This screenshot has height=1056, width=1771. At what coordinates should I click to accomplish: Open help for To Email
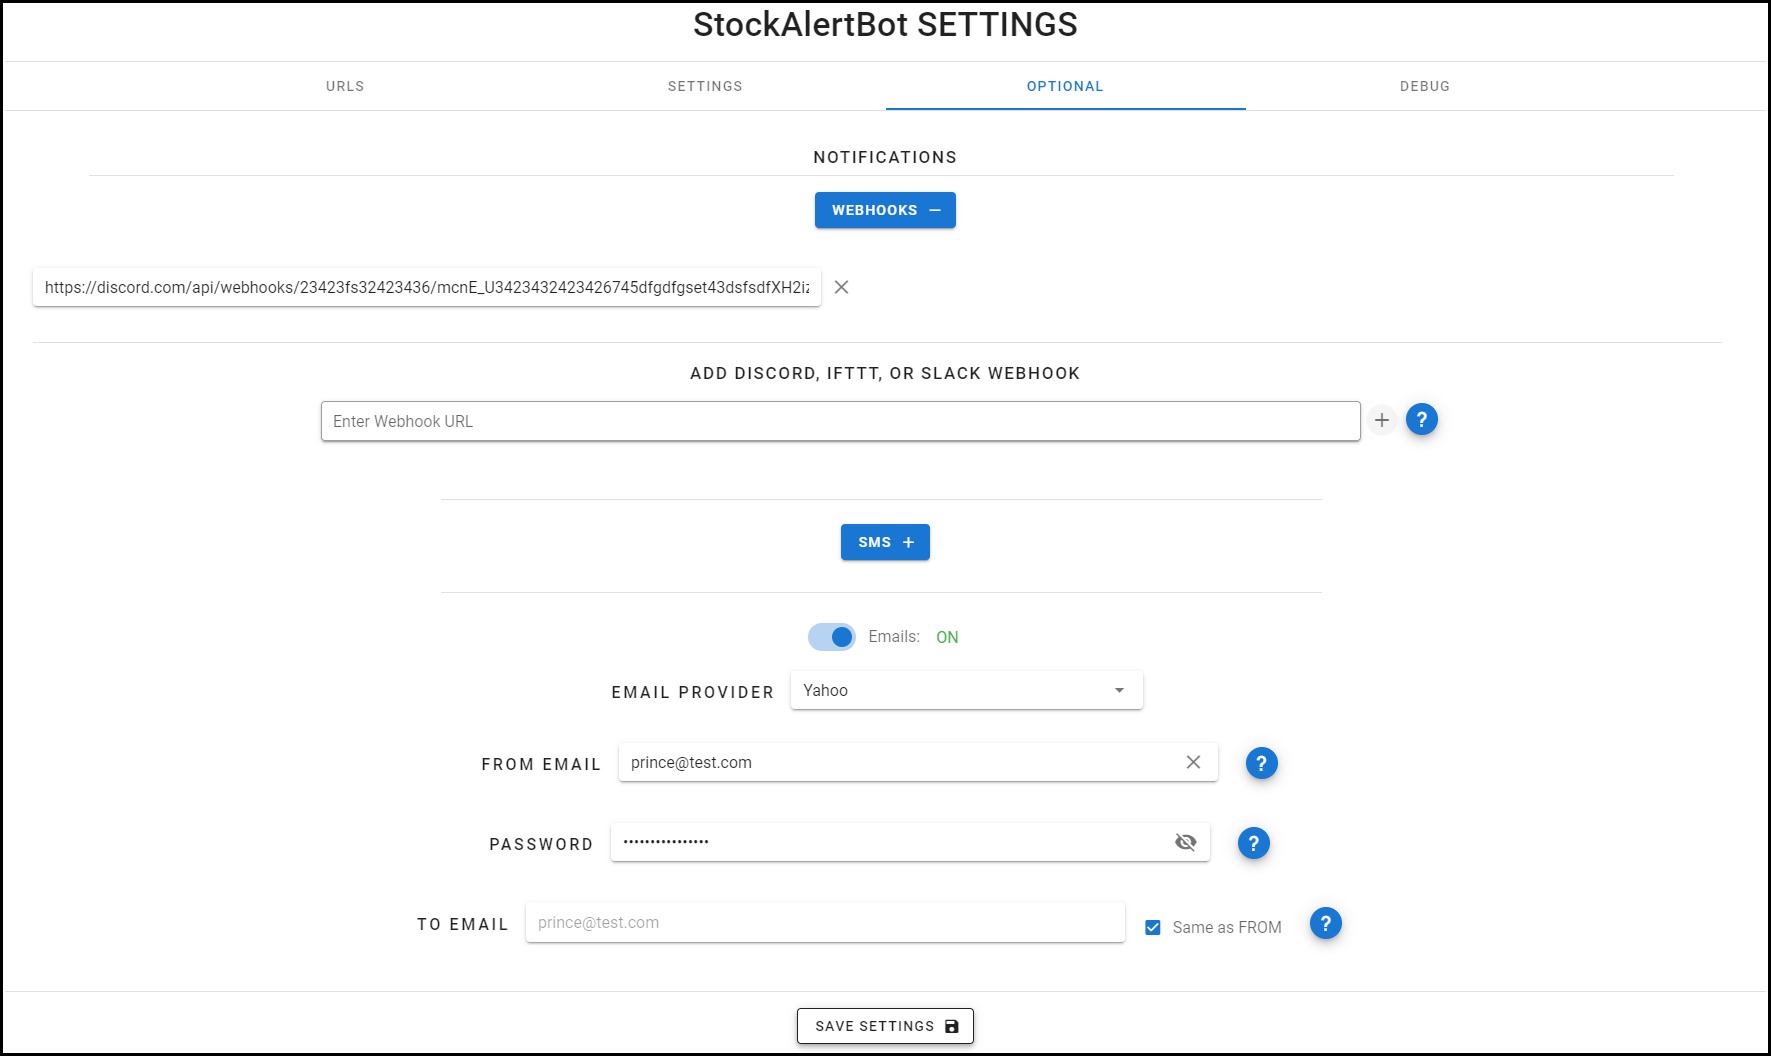[x=1325, y=924]
